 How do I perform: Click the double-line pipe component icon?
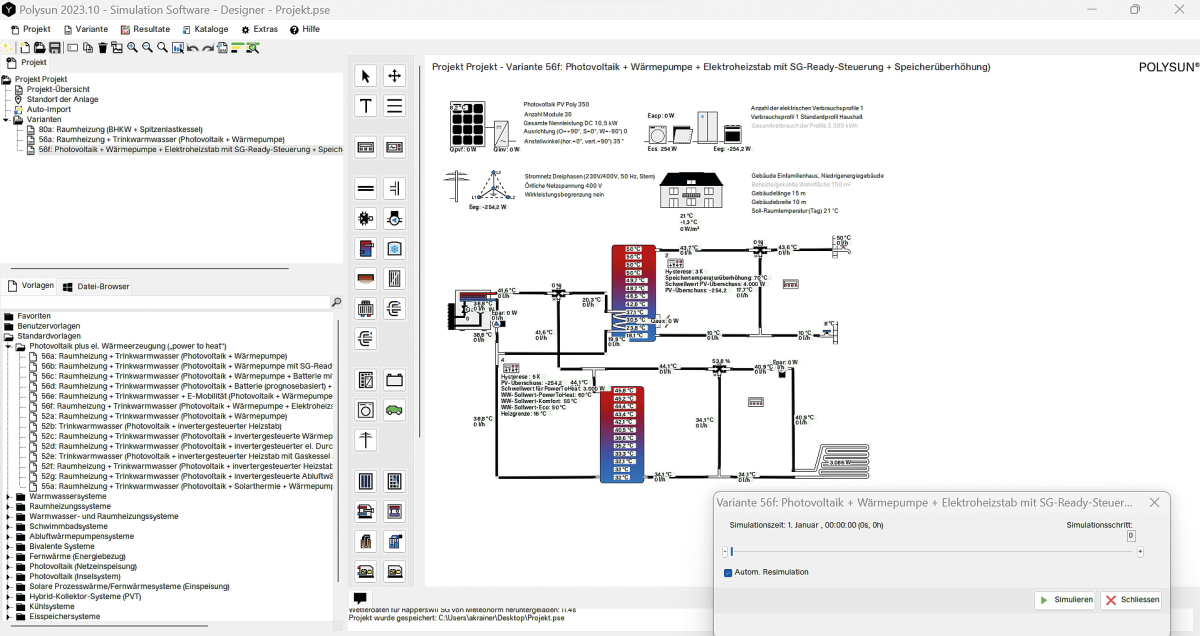366,188
